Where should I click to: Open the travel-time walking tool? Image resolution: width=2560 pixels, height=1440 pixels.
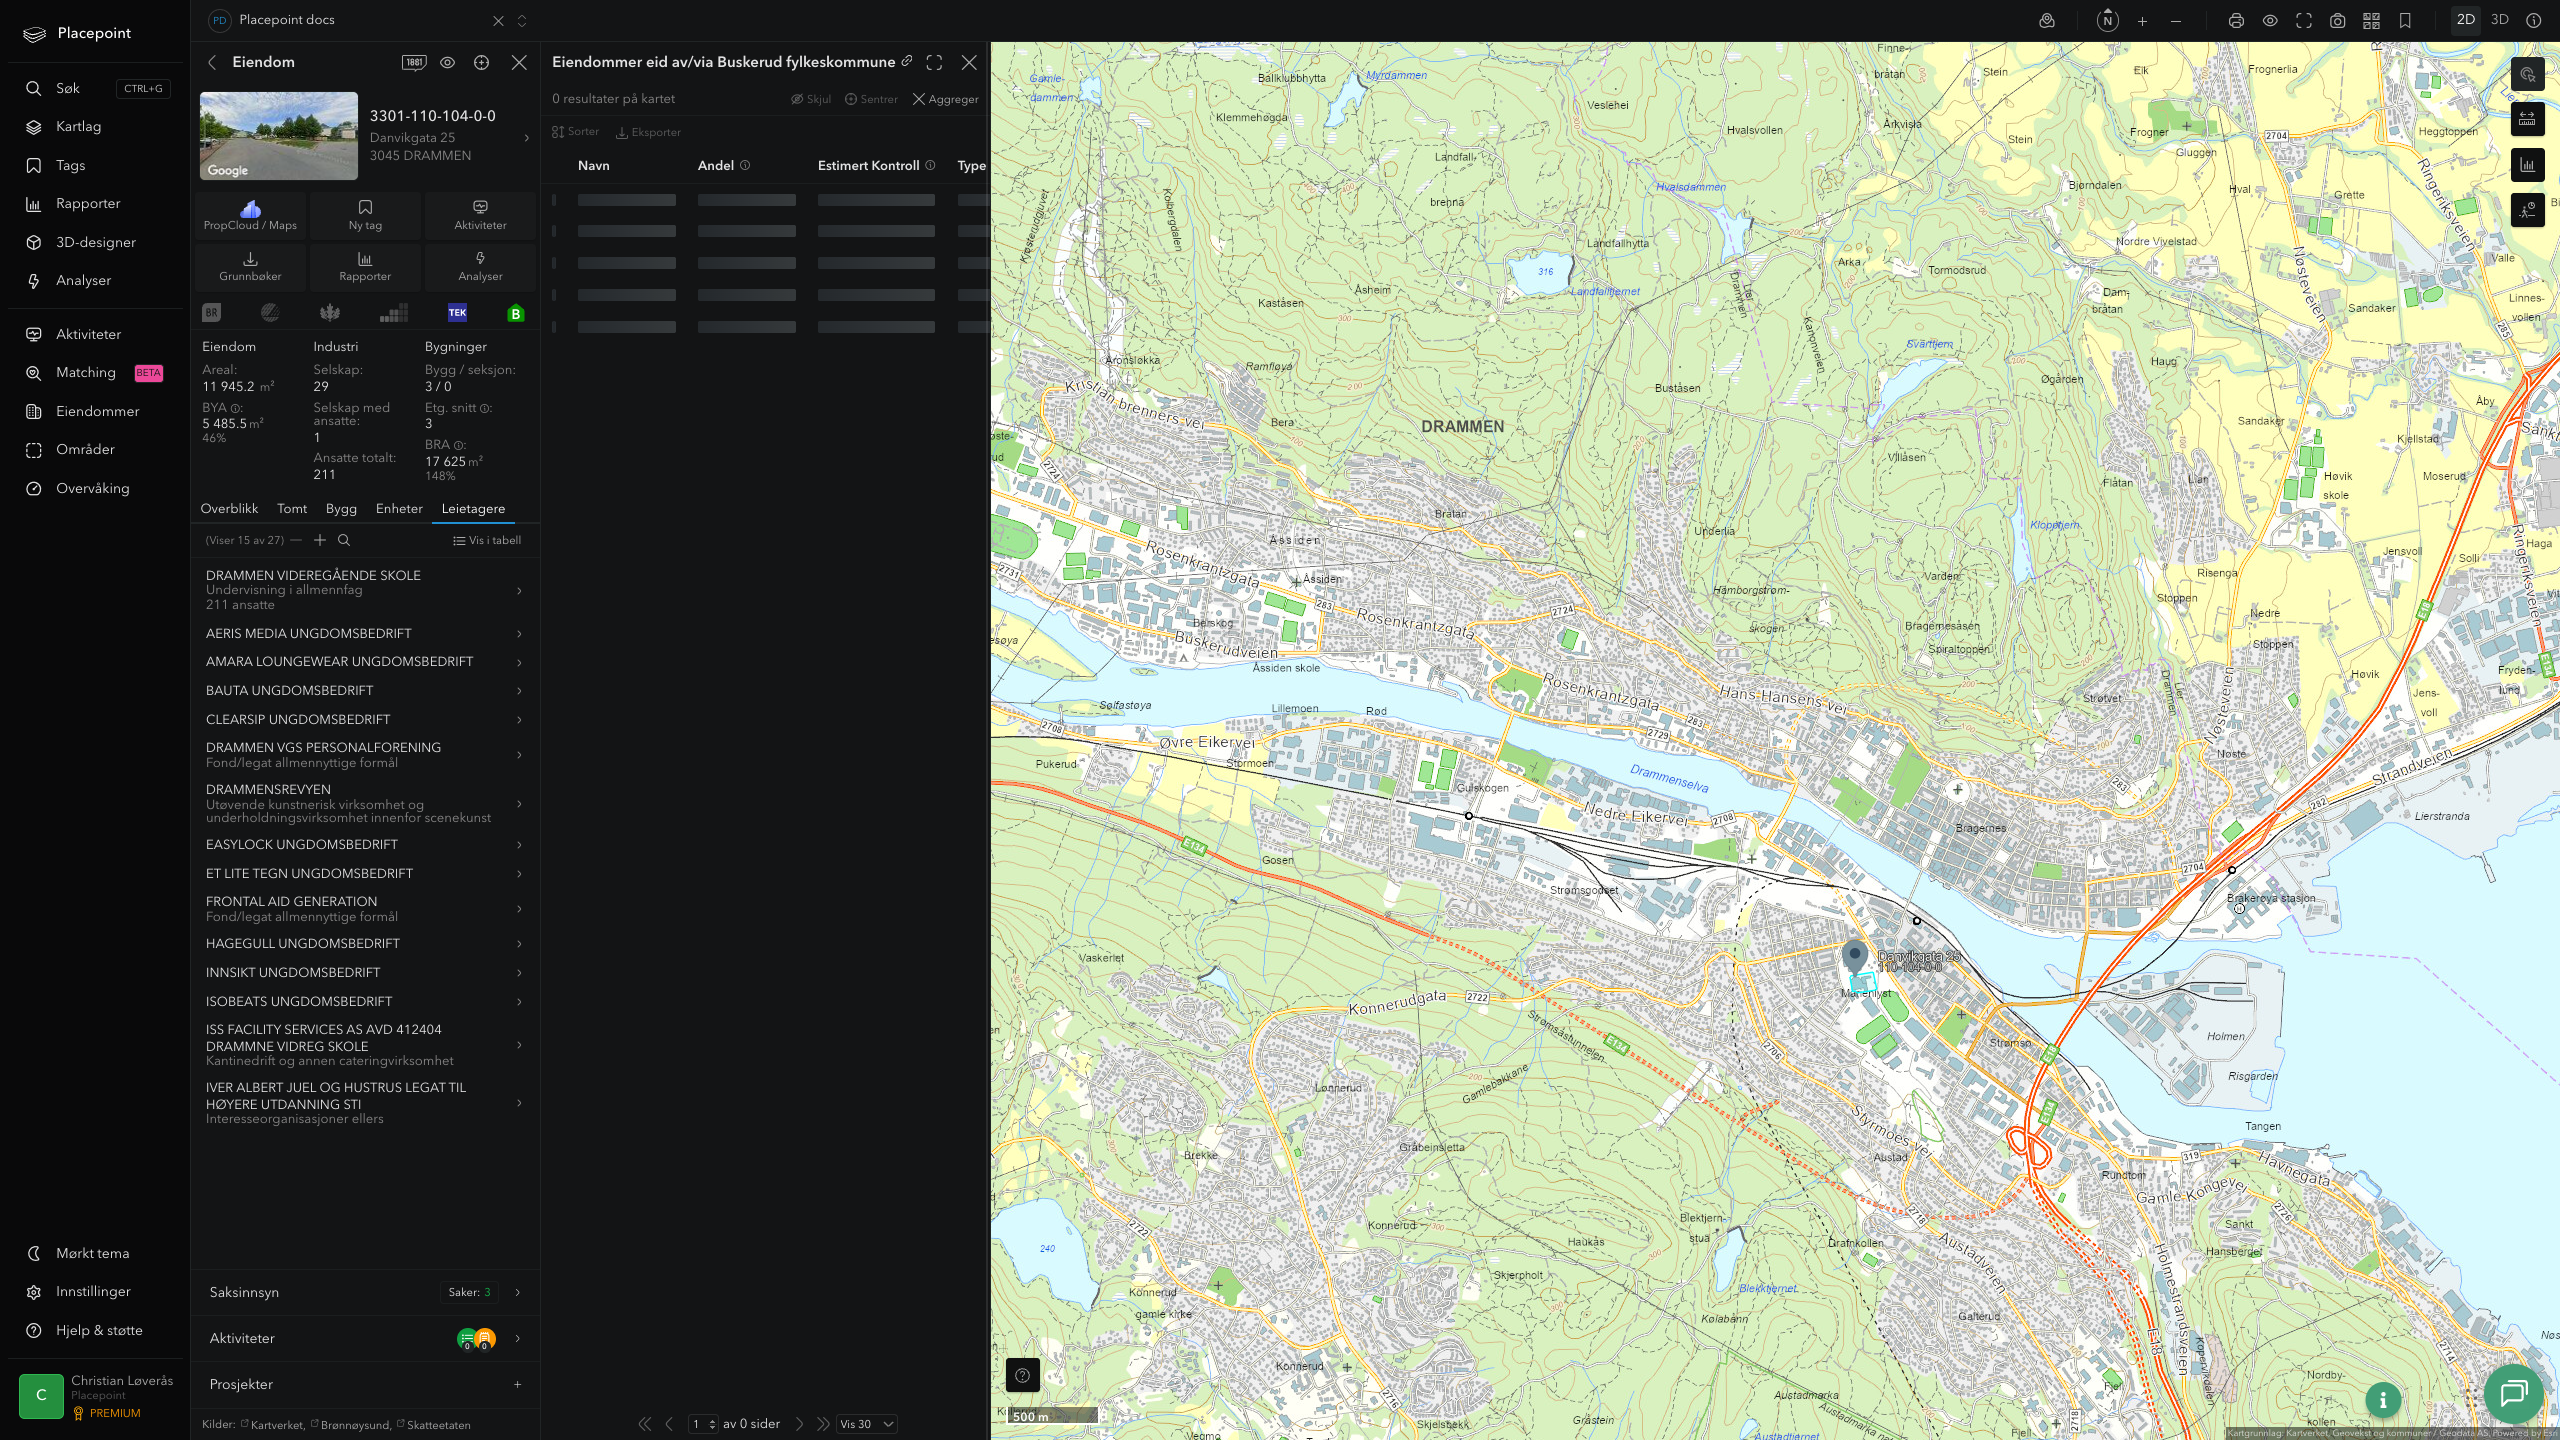click(x=2527, y=210)
